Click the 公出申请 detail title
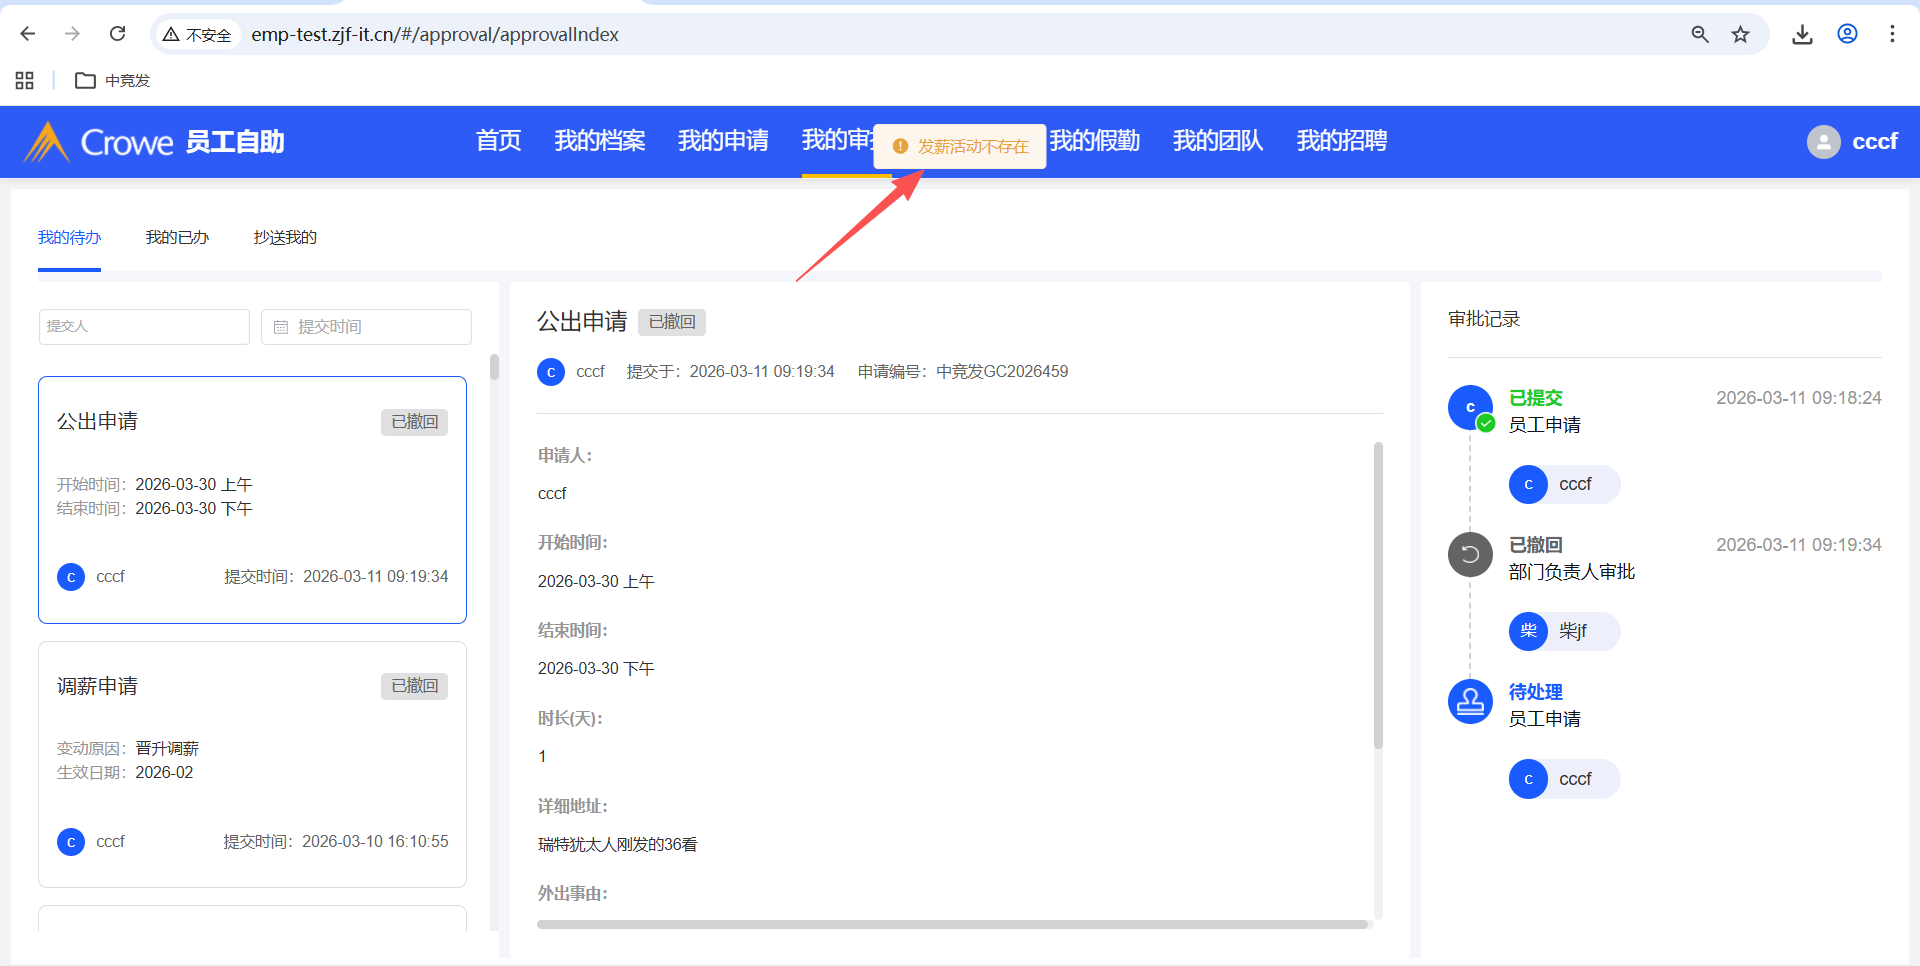Image resolution: width=1920 pixels, height=966 pixels. [x=582, y=322]
